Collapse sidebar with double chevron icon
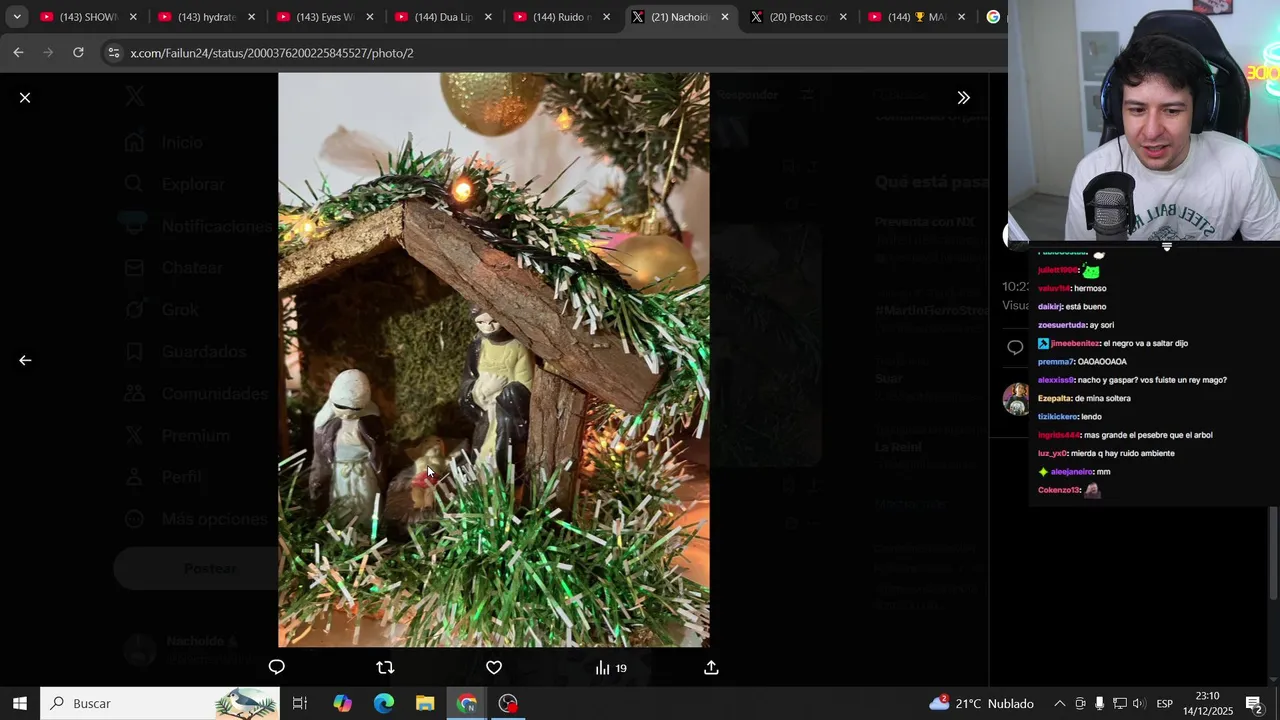The height and width of the screenshot is (720, 1280). click(x=963, y=98)
